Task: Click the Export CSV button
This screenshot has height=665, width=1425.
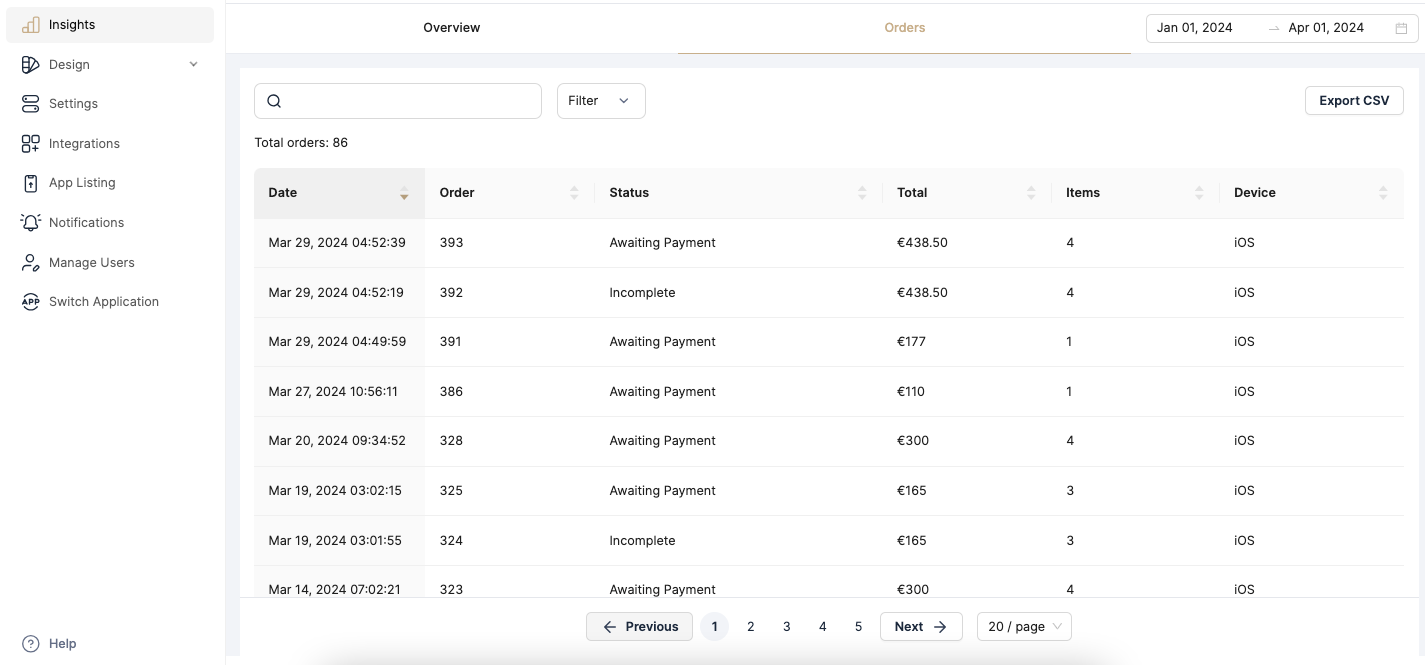Action: tap(1353, 101)
